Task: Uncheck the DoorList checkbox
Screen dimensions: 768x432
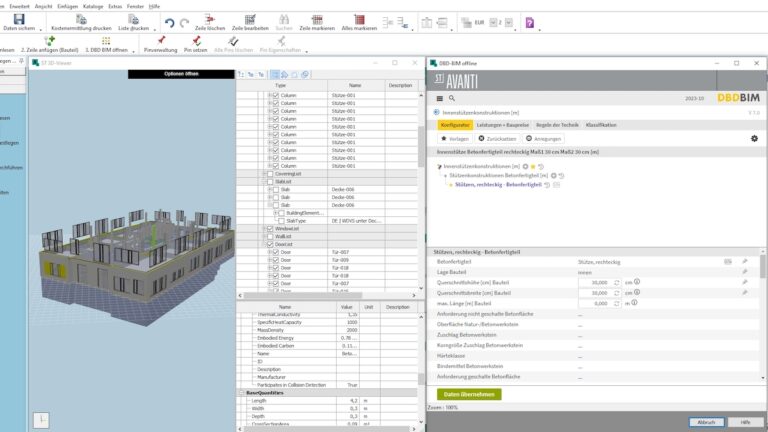Action: point(268,244)
